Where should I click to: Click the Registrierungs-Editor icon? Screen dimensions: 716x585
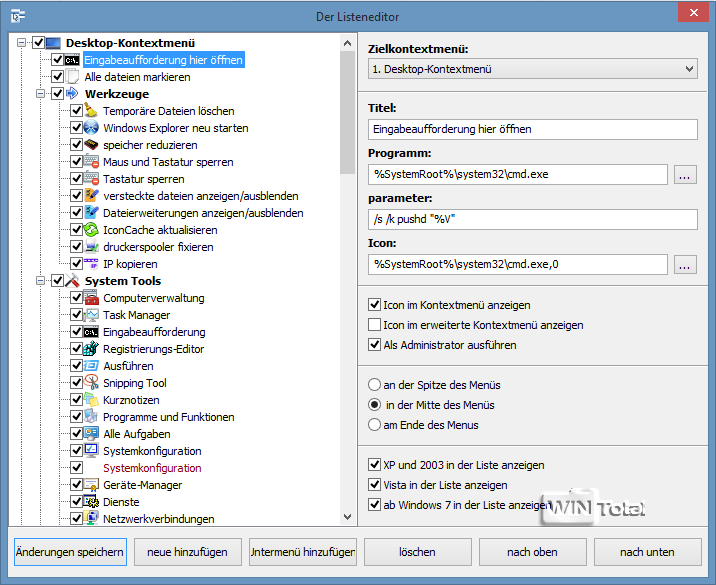click(x=91, y=348)
